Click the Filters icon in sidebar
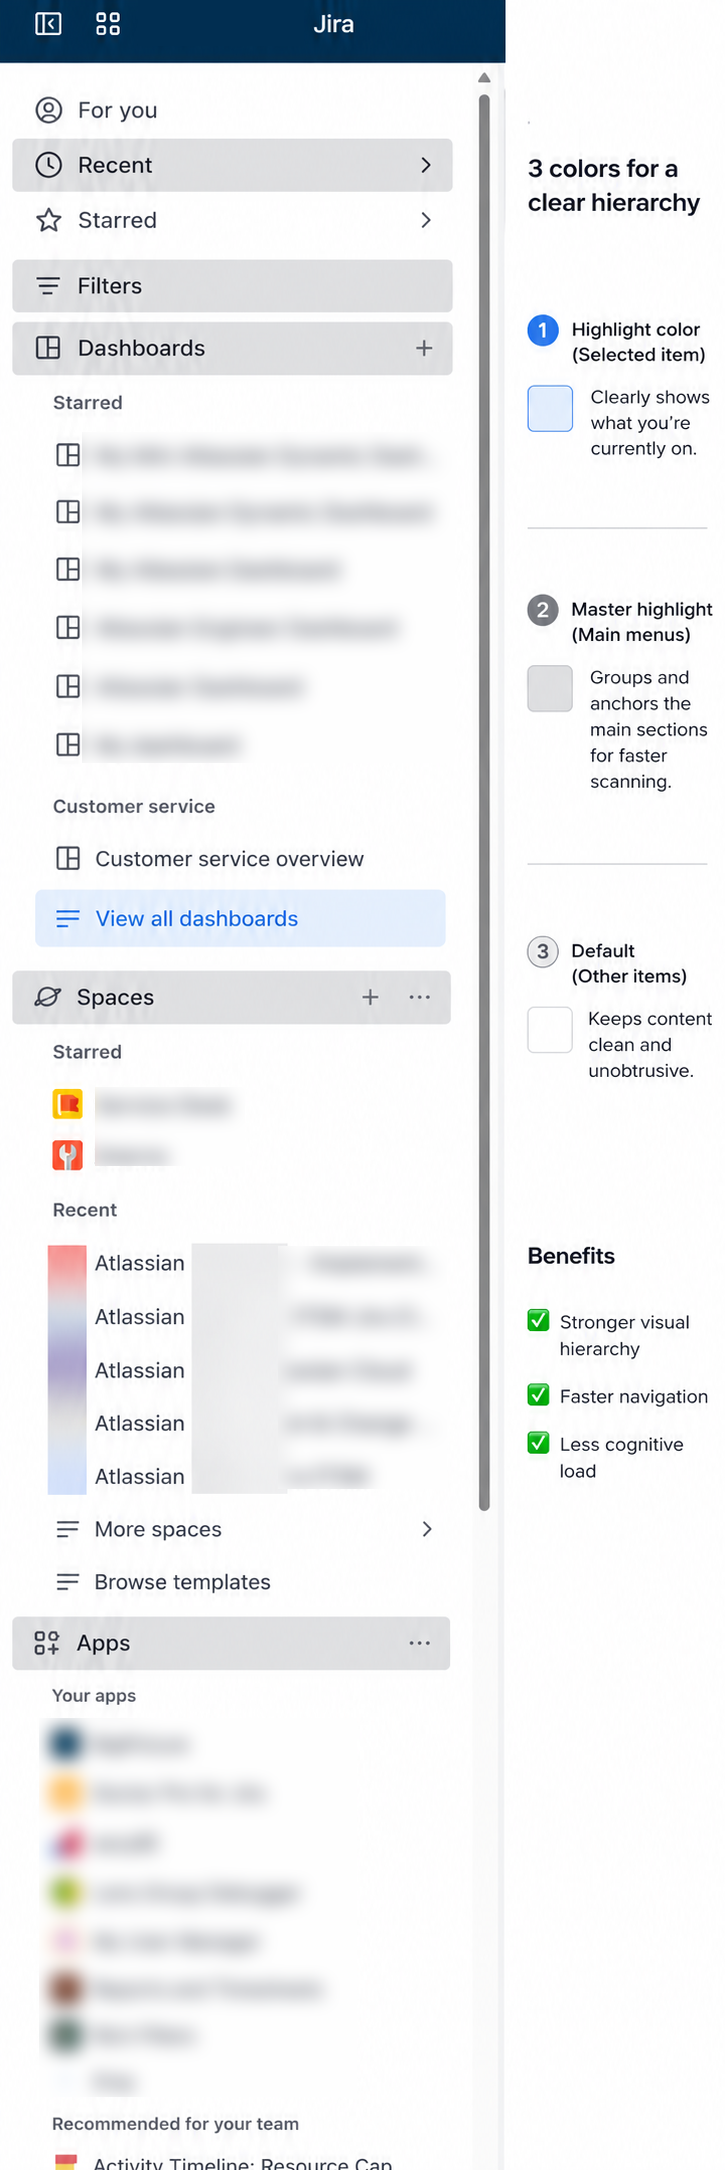This screenshot has height=2170, width=725. coord(48,286)
